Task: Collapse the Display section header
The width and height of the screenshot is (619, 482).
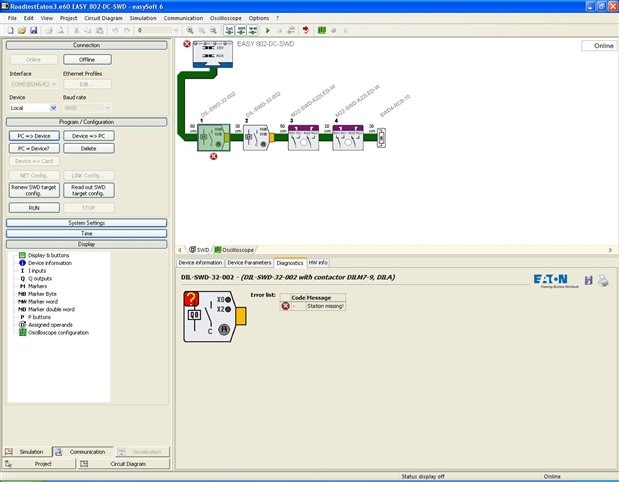Action: (x=86, y=244)
